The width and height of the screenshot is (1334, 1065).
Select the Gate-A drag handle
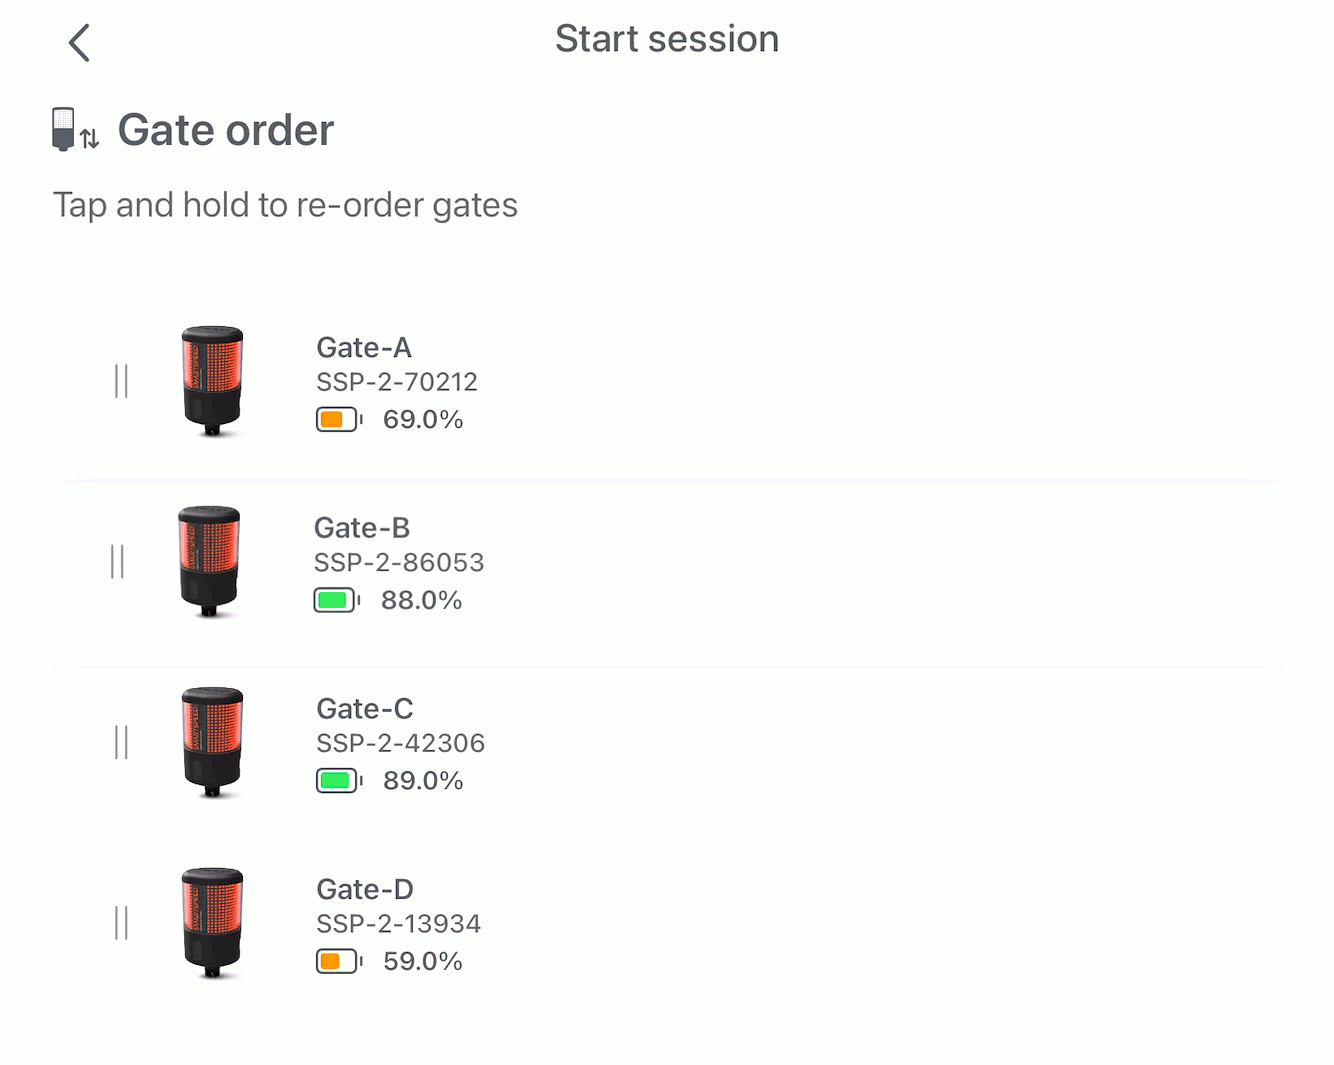click(x=121, y=381)
